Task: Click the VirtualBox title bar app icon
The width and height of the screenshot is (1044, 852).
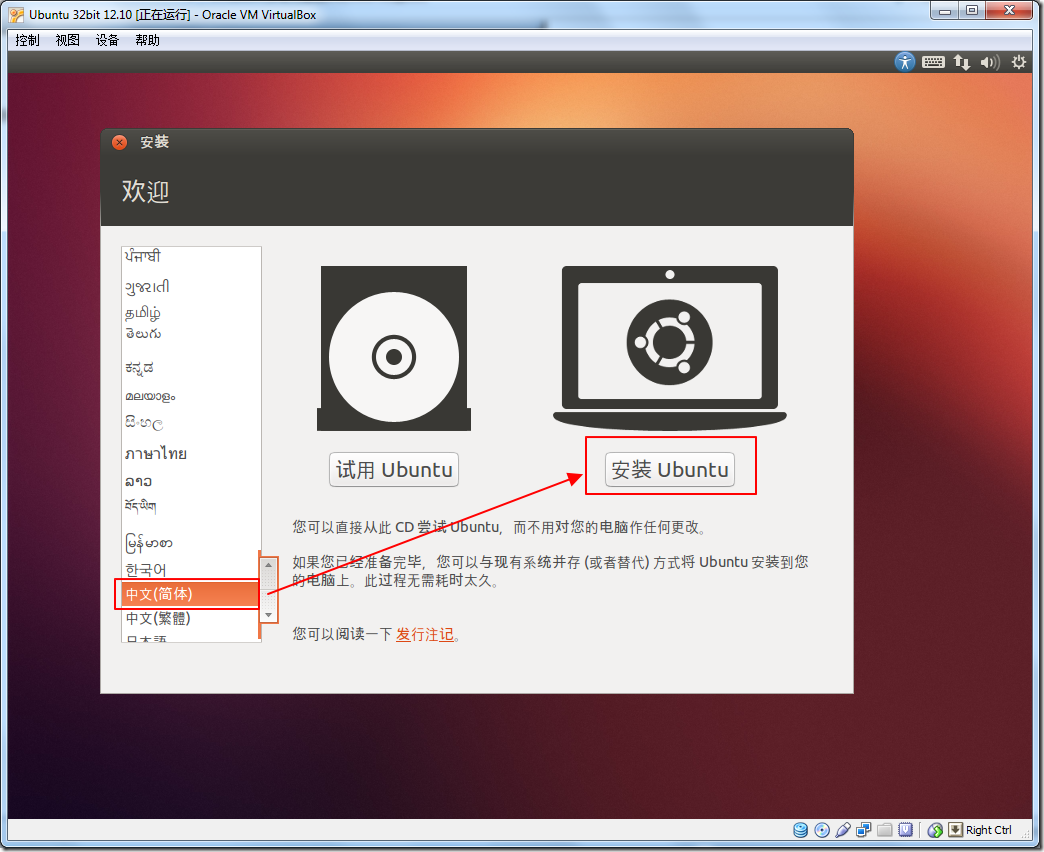Action: pyautogui.click(x=17, y=15)
